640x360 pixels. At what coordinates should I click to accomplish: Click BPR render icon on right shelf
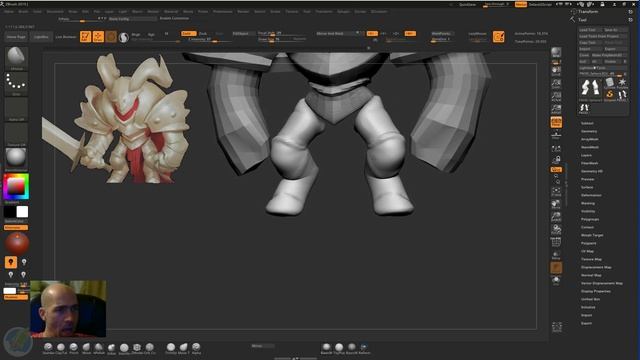(x=556, y=53)
